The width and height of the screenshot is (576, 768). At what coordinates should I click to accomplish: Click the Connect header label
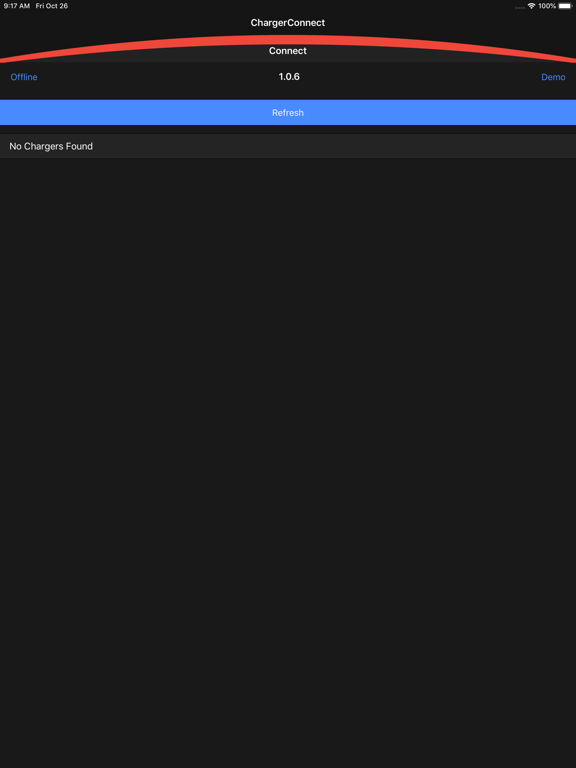pos(288,51)
